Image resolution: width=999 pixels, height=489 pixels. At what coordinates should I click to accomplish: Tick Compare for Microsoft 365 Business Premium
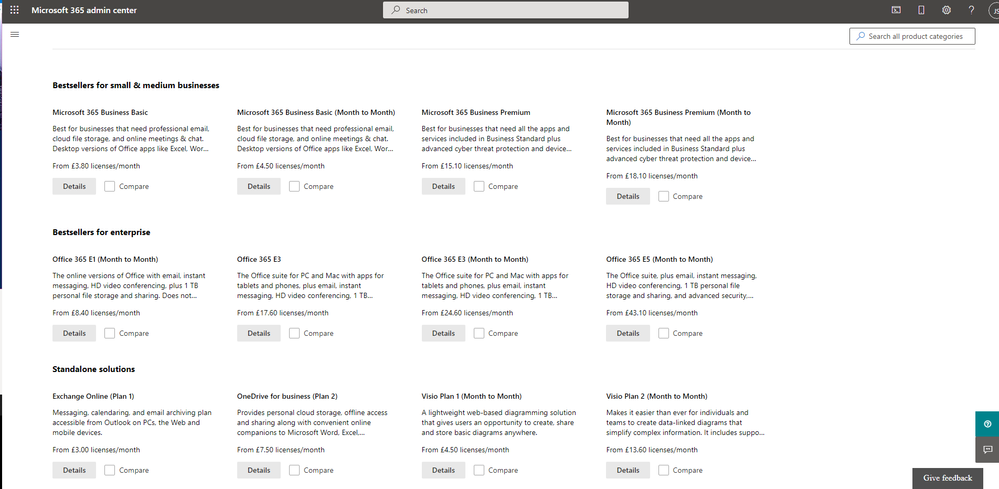click(x=479, y=187)
